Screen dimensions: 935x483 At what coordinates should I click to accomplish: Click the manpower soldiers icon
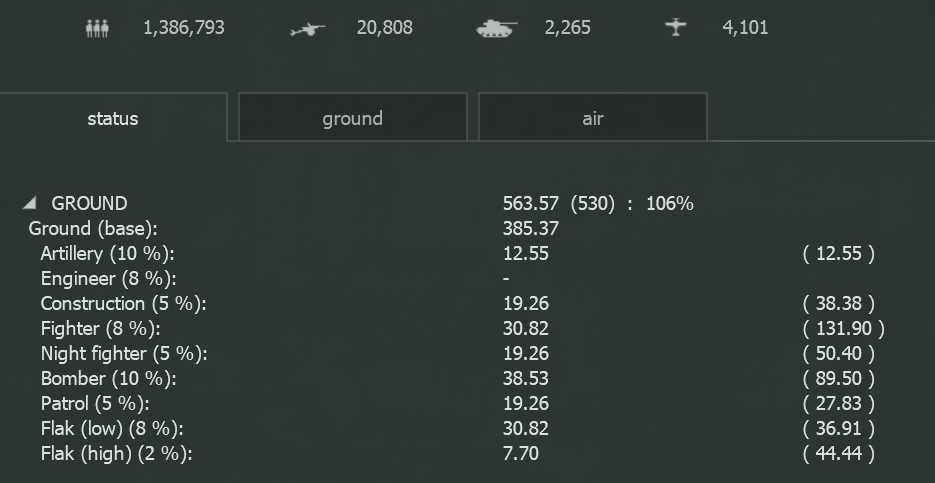point(97,28)
